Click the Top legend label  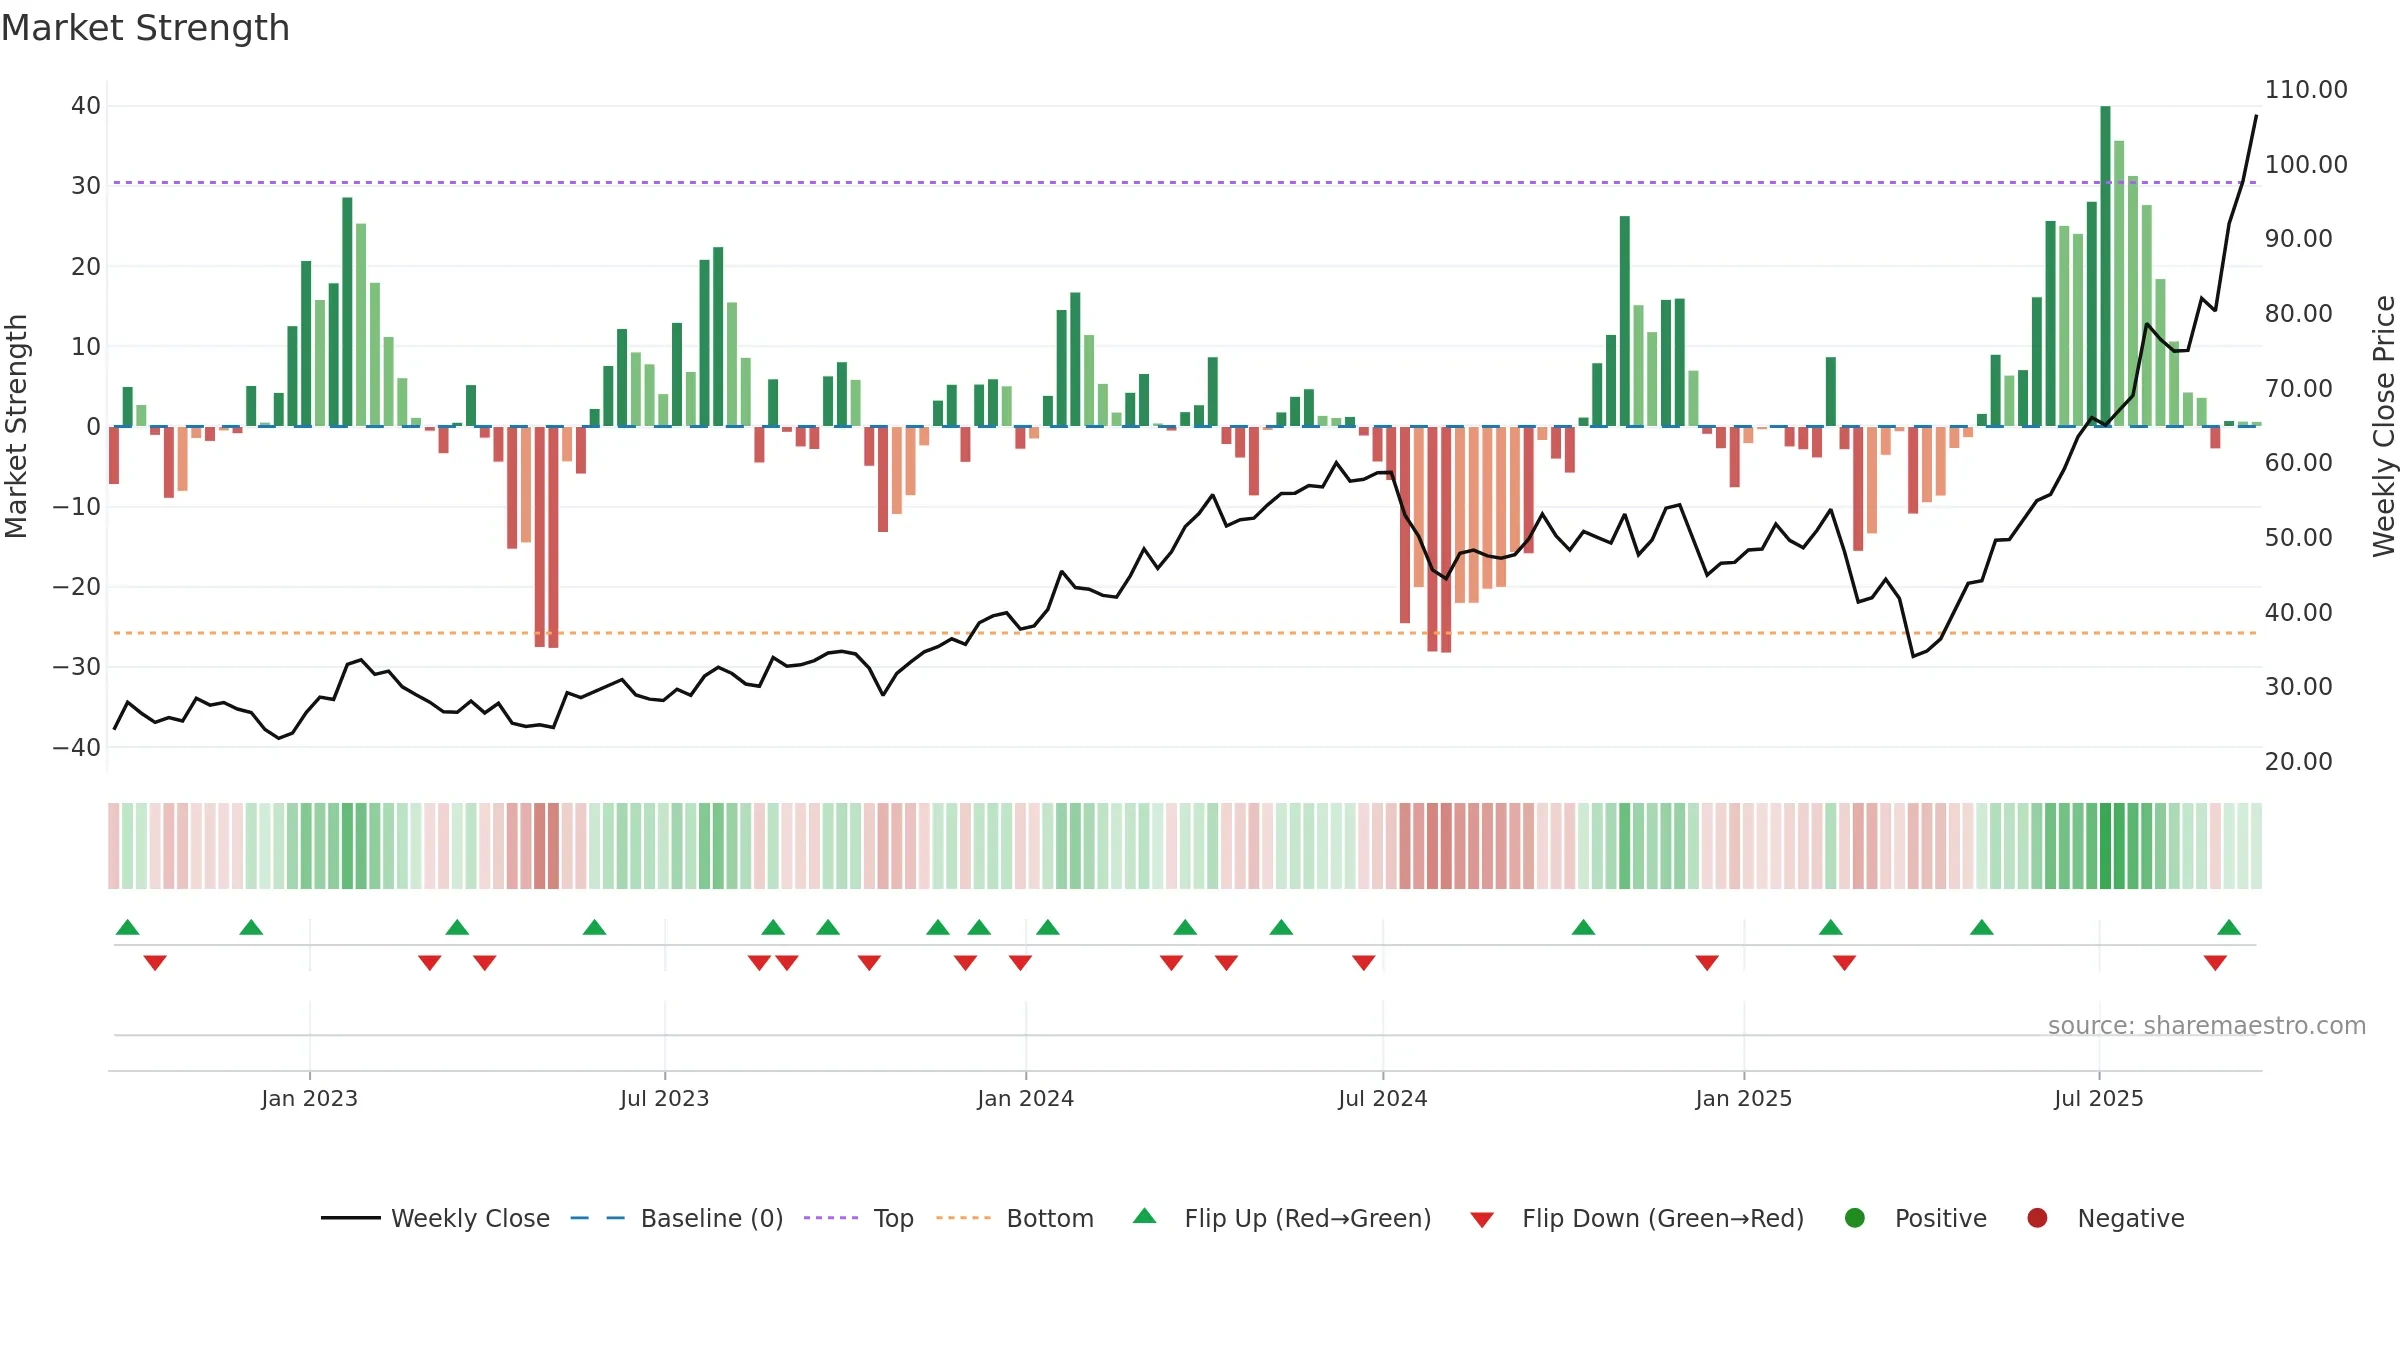893,1218
